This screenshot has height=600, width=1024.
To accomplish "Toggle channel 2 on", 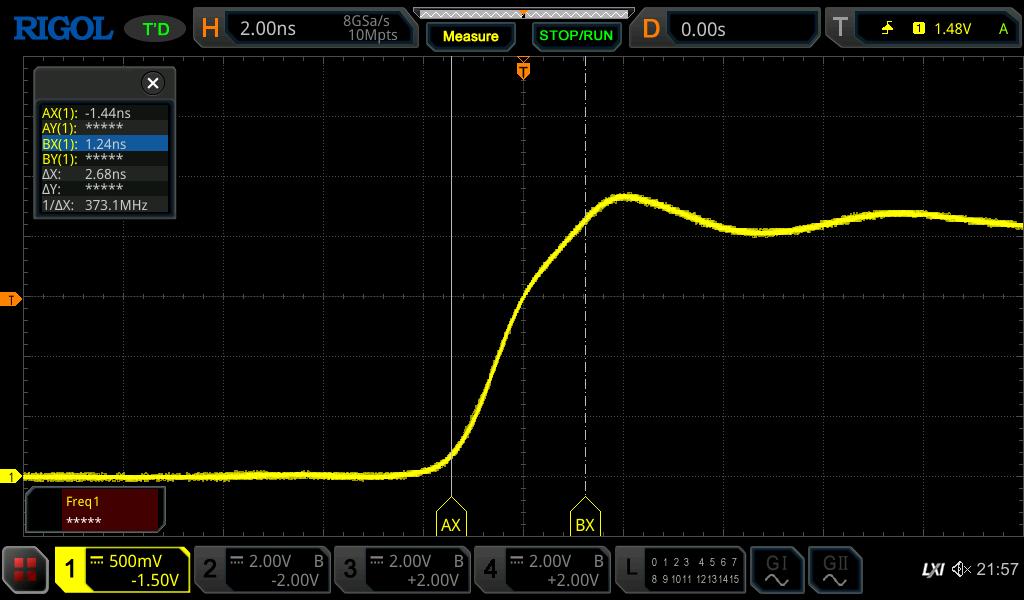I will 263,570.
